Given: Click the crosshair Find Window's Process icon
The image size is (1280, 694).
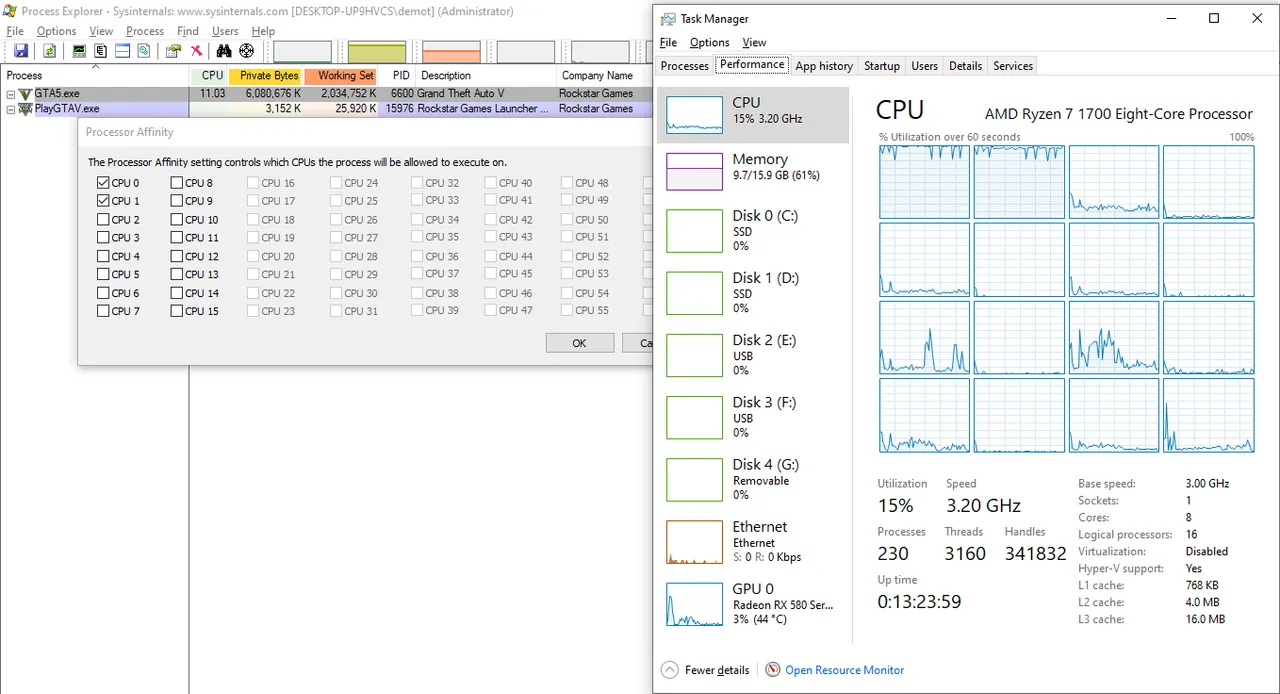Looking at the screenshot, I should (x=246, y=51).
